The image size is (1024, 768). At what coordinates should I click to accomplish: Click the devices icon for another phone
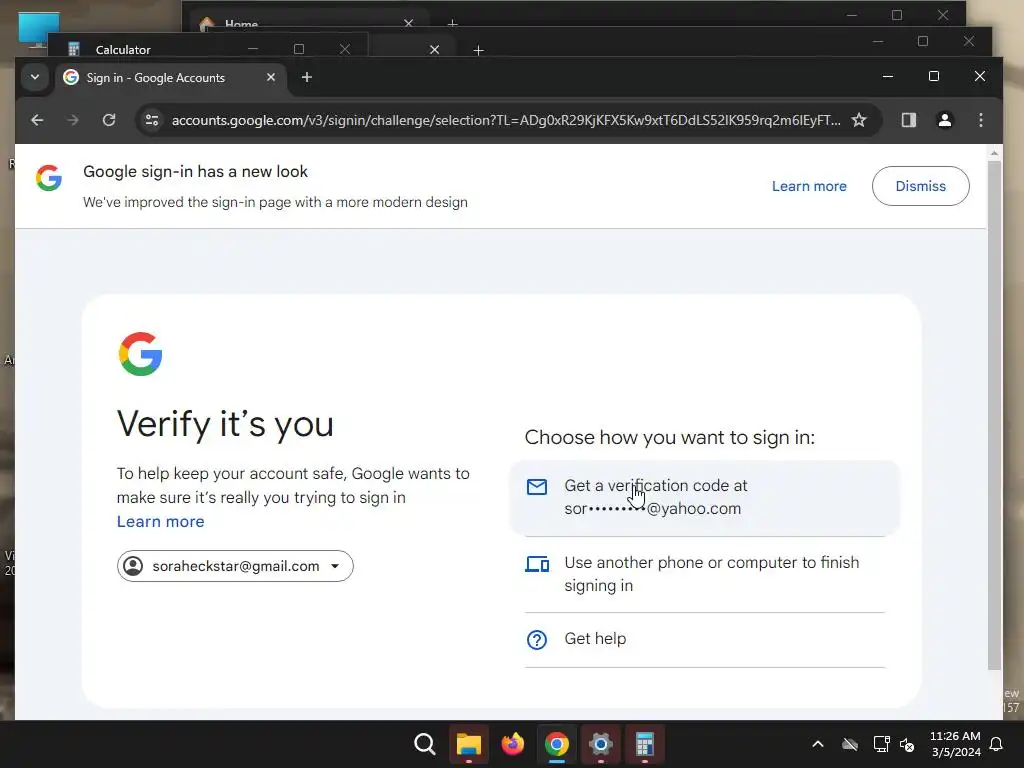coord(537,564)
